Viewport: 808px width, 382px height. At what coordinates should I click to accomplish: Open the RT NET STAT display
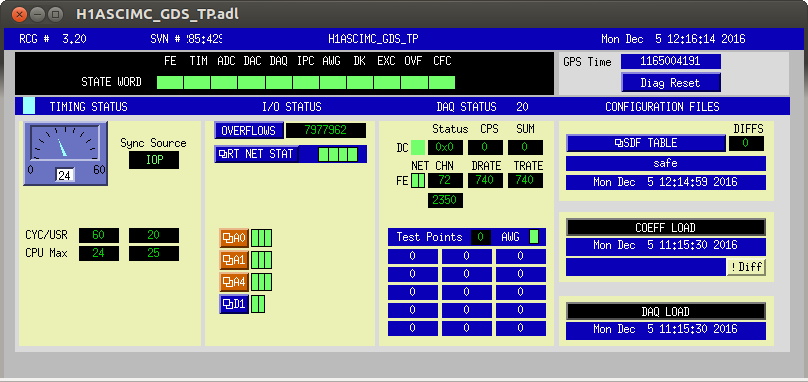(x=256, y=154)
